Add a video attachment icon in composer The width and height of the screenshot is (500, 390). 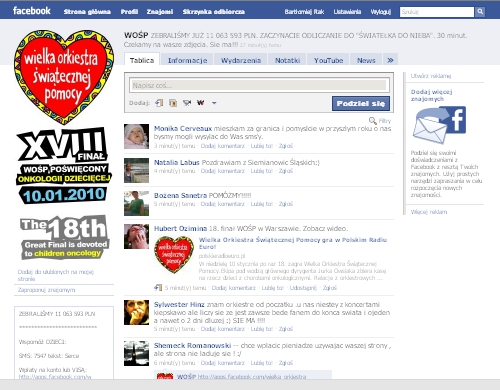click(187, 103)
